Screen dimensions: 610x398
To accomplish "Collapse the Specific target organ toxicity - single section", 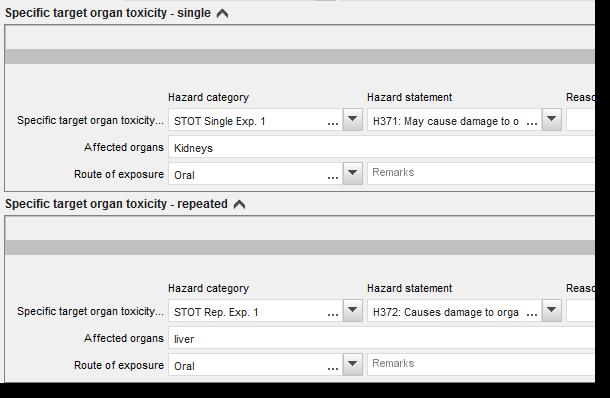I will coord(222,14).
